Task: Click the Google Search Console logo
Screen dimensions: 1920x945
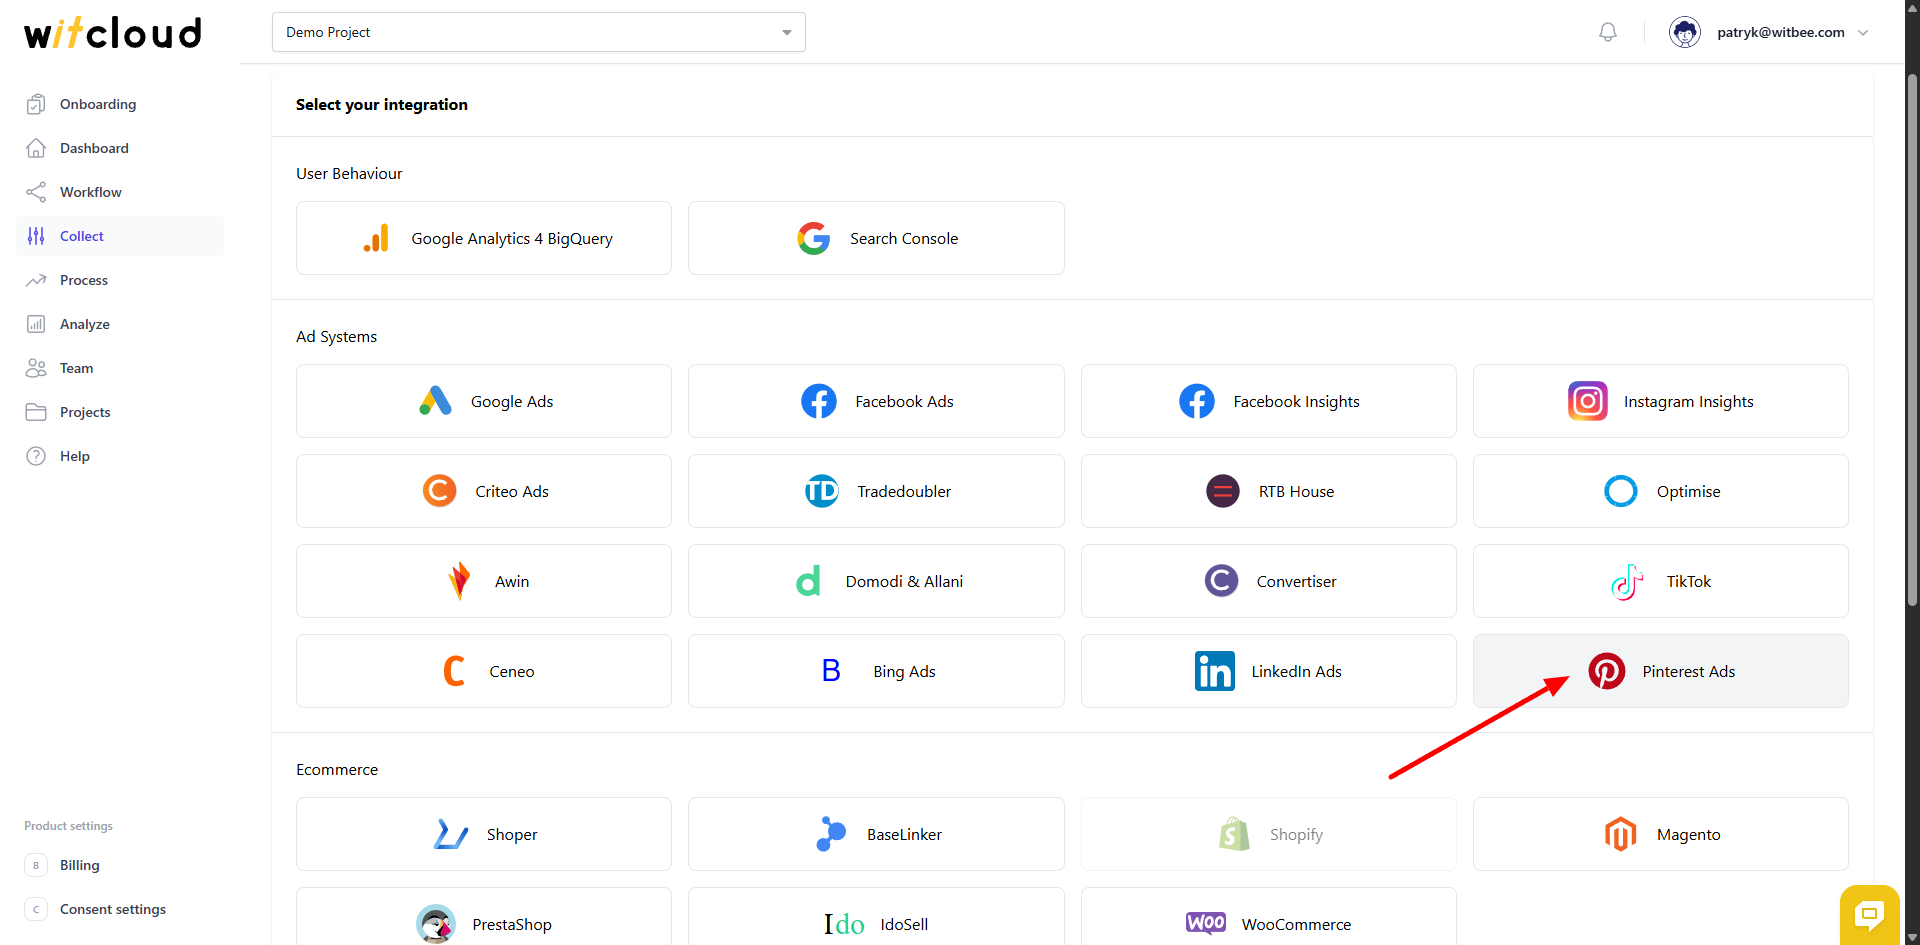Action: click(814, 238)
